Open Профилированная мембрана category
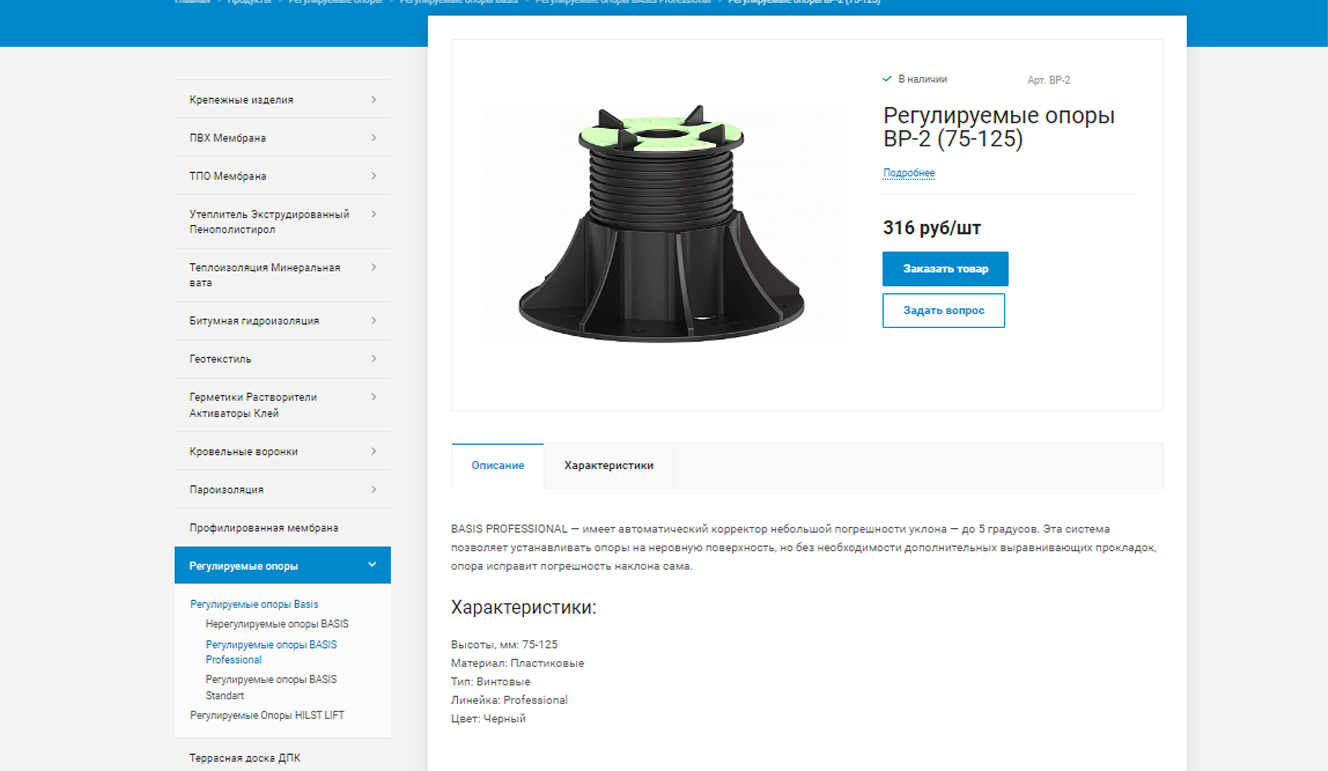 pyautogui.click(x=264, y=528)
